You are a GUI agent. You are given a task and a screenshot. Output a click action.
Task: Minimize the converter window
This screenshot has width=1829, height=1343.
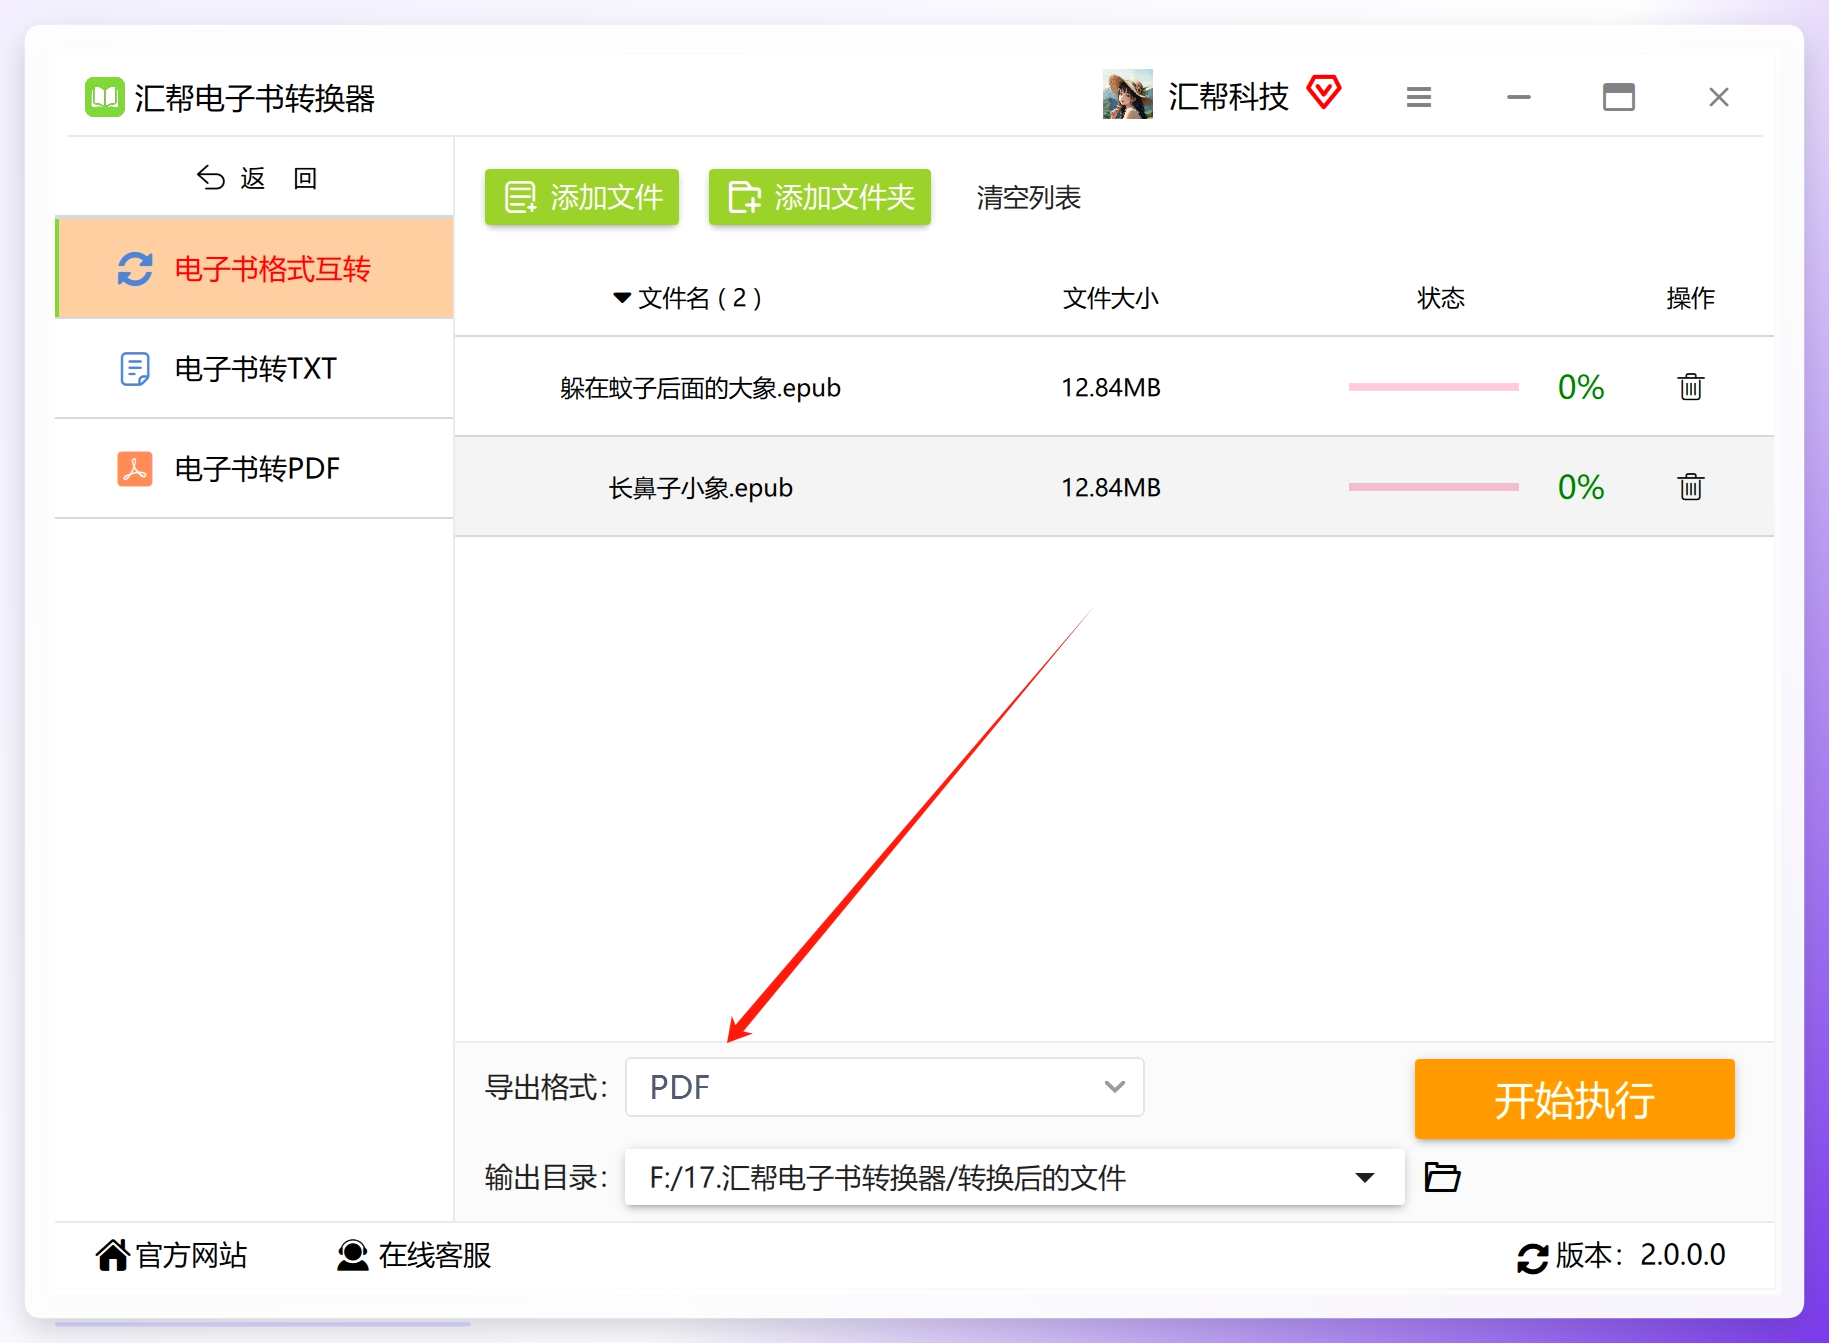point(1518,97)
